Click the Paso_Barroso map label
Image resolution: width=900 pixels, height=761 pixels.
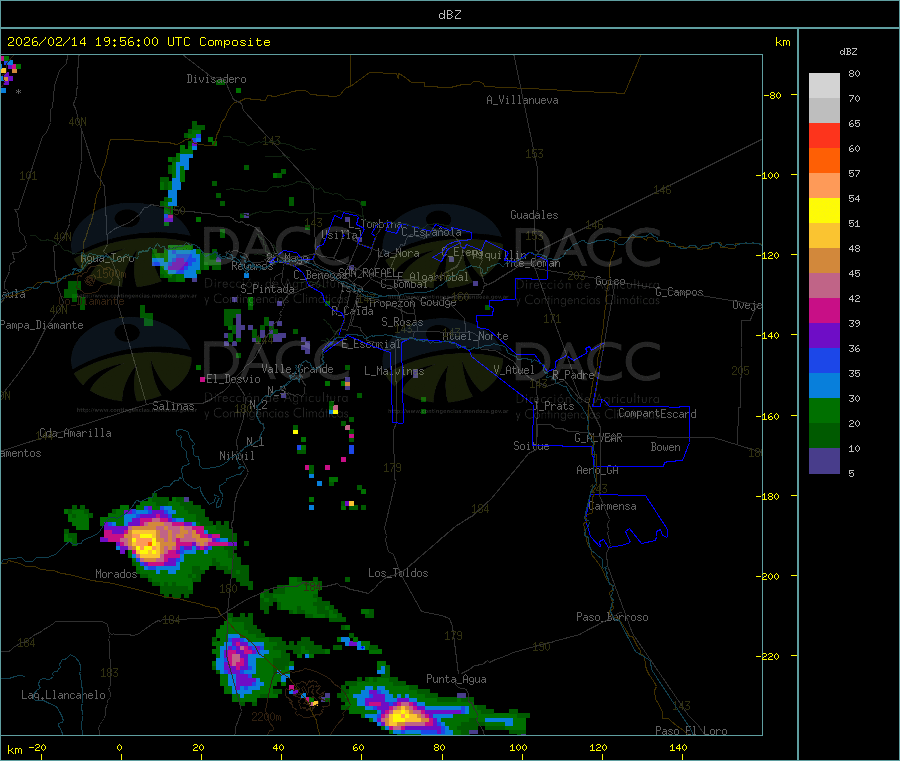click(x=612, y=617)
